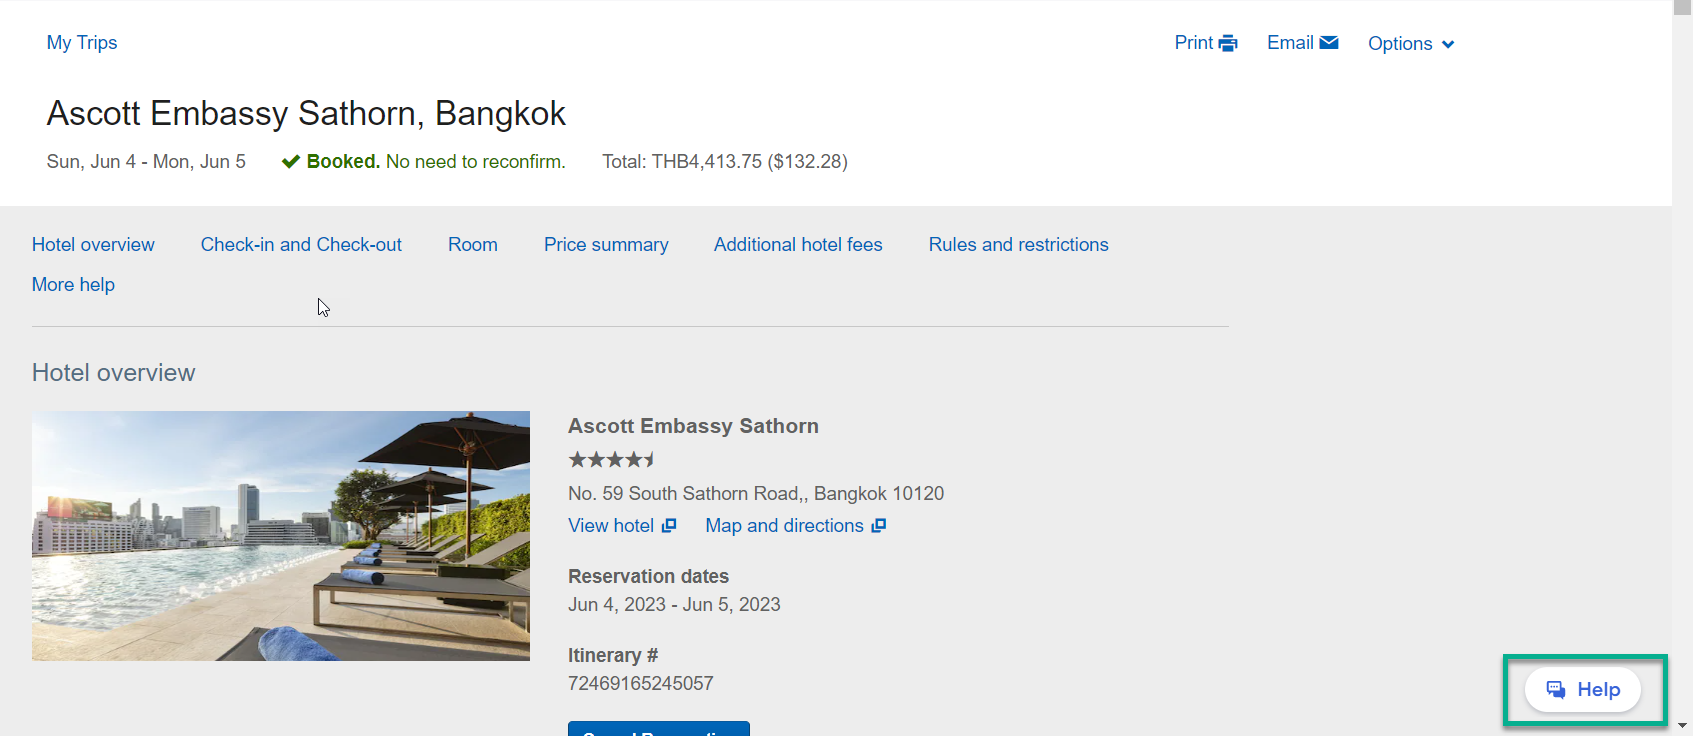
Task: Click the external link icon beside View hotel
Action: pyautogui.click(x=669, y=526)
